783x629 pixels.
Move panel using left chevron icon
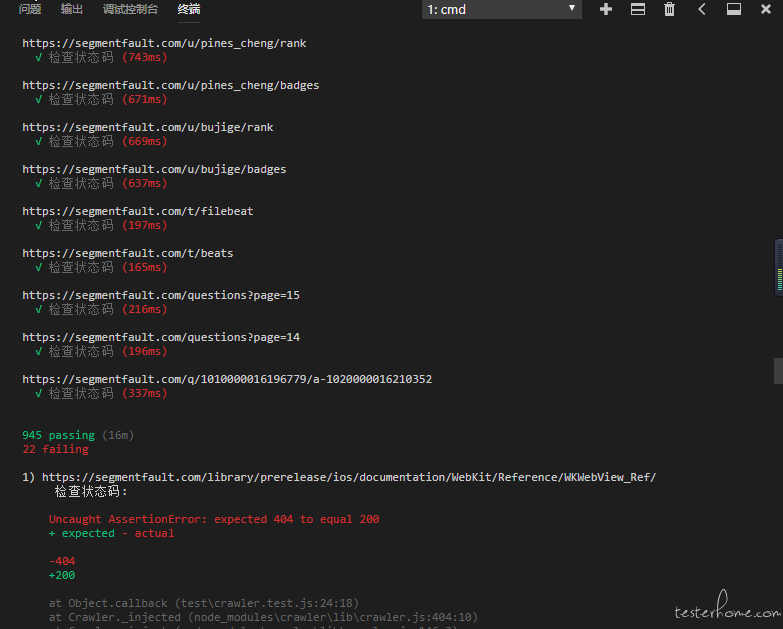[x=702, y=9]
